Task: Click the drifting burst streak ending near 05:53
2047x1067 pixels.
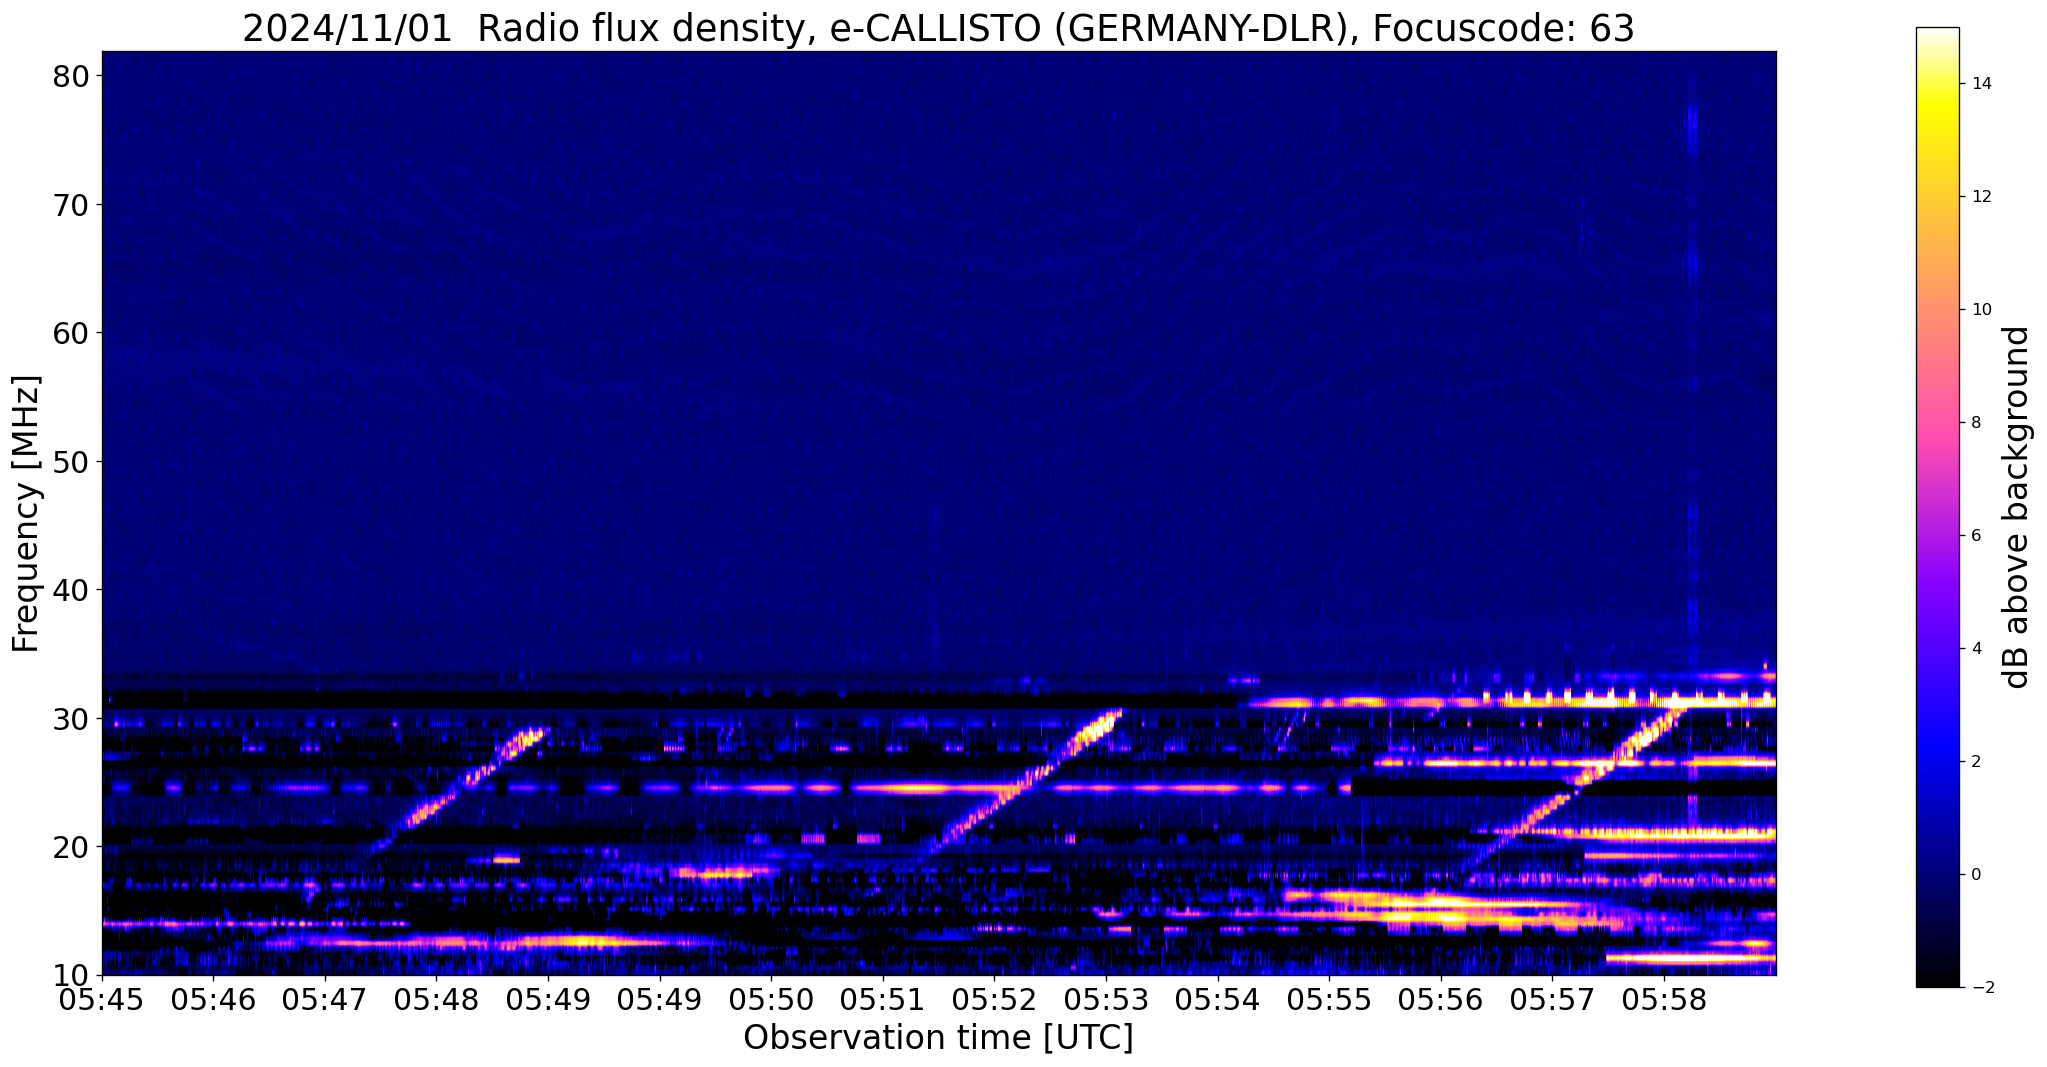Action: coord(1020,785)
